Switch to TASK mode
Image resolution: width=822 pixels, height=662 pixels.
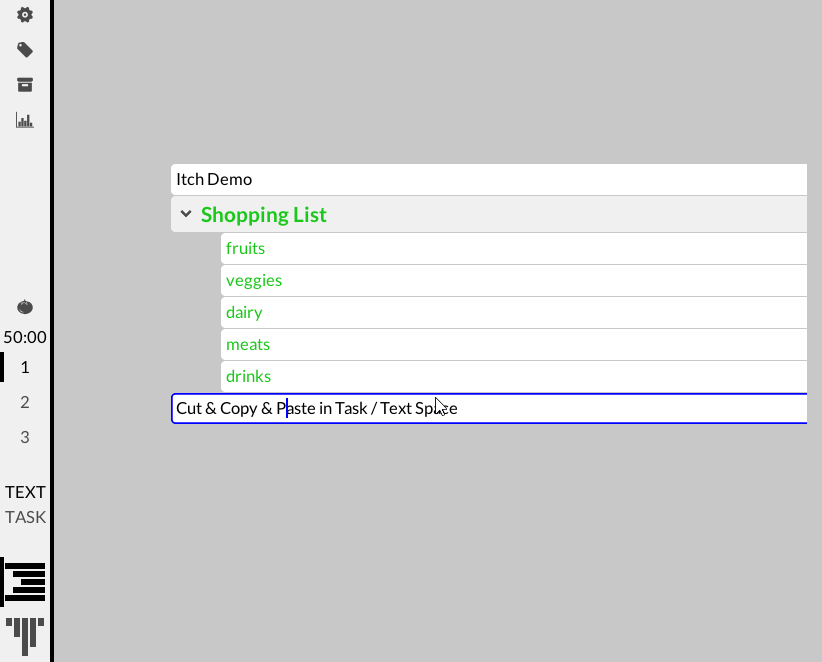pyautogui.click(x=25, y=517)
